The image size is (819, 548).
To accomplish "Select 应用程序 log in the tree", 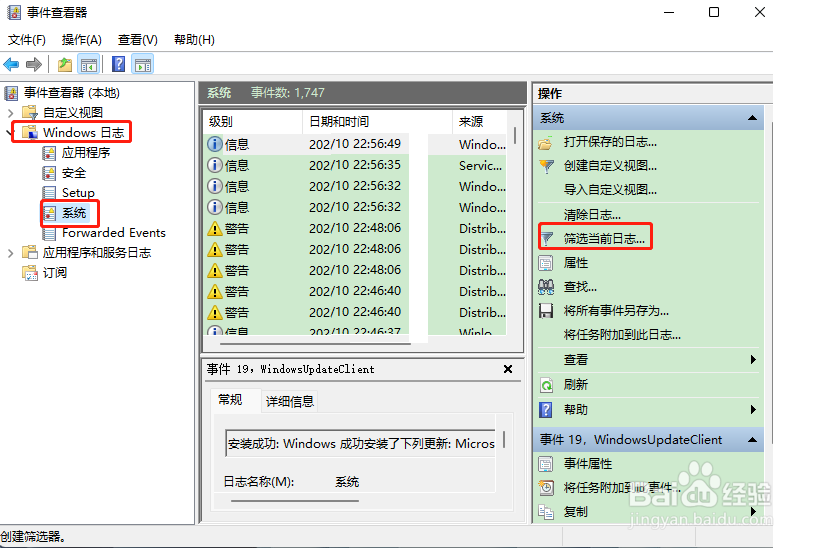I will pos(86,153).
